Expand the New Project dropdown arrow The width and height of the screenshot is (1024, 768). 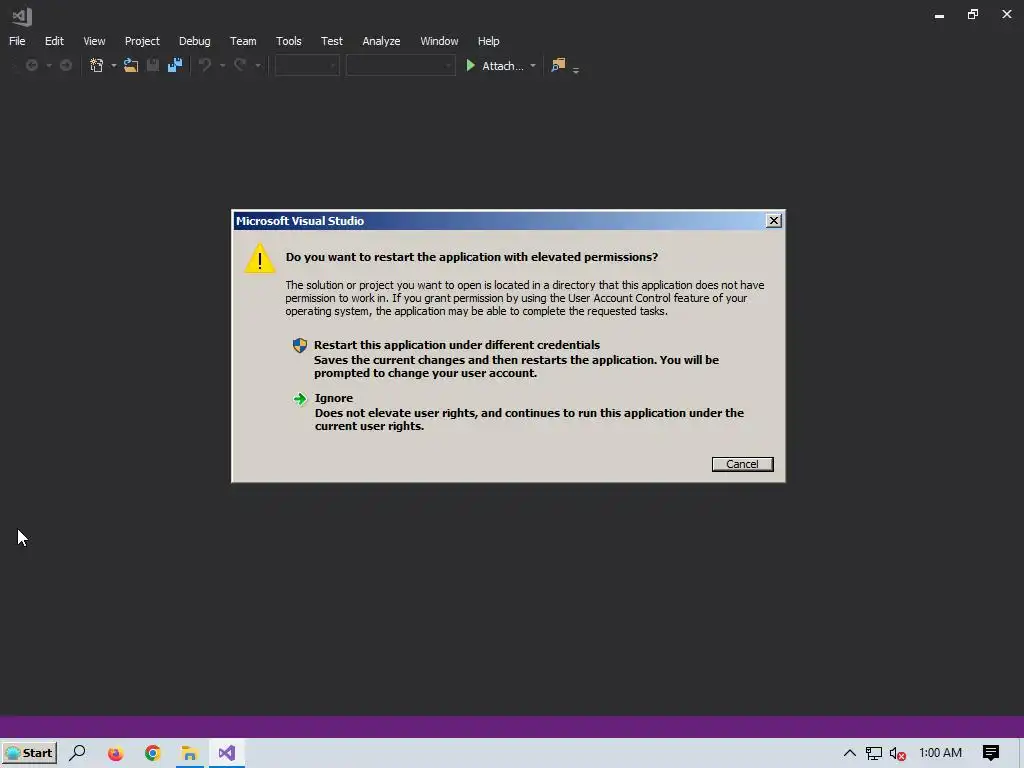tap(113, 66)
